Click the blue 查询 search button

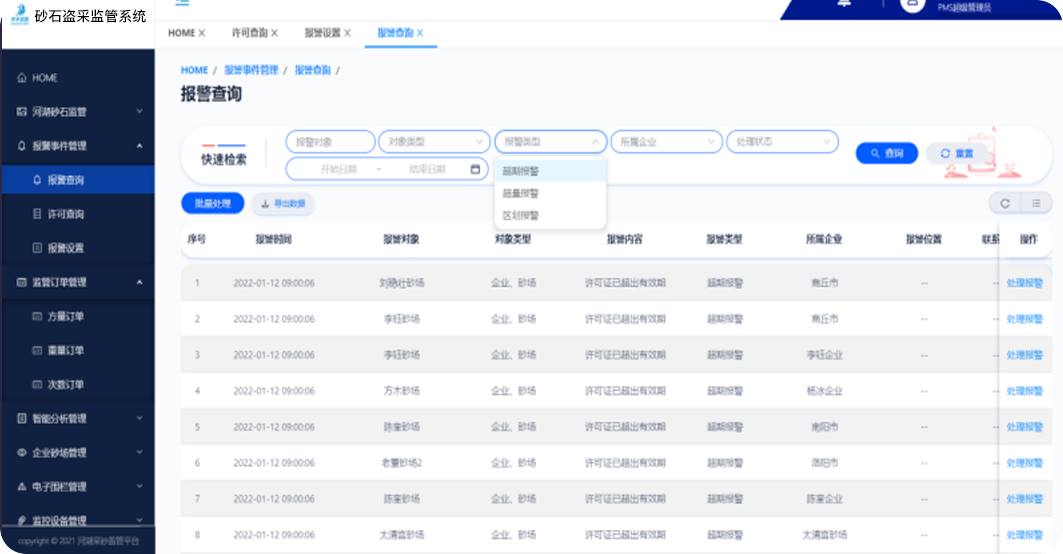pyautogui.click(x=886, y=153)
